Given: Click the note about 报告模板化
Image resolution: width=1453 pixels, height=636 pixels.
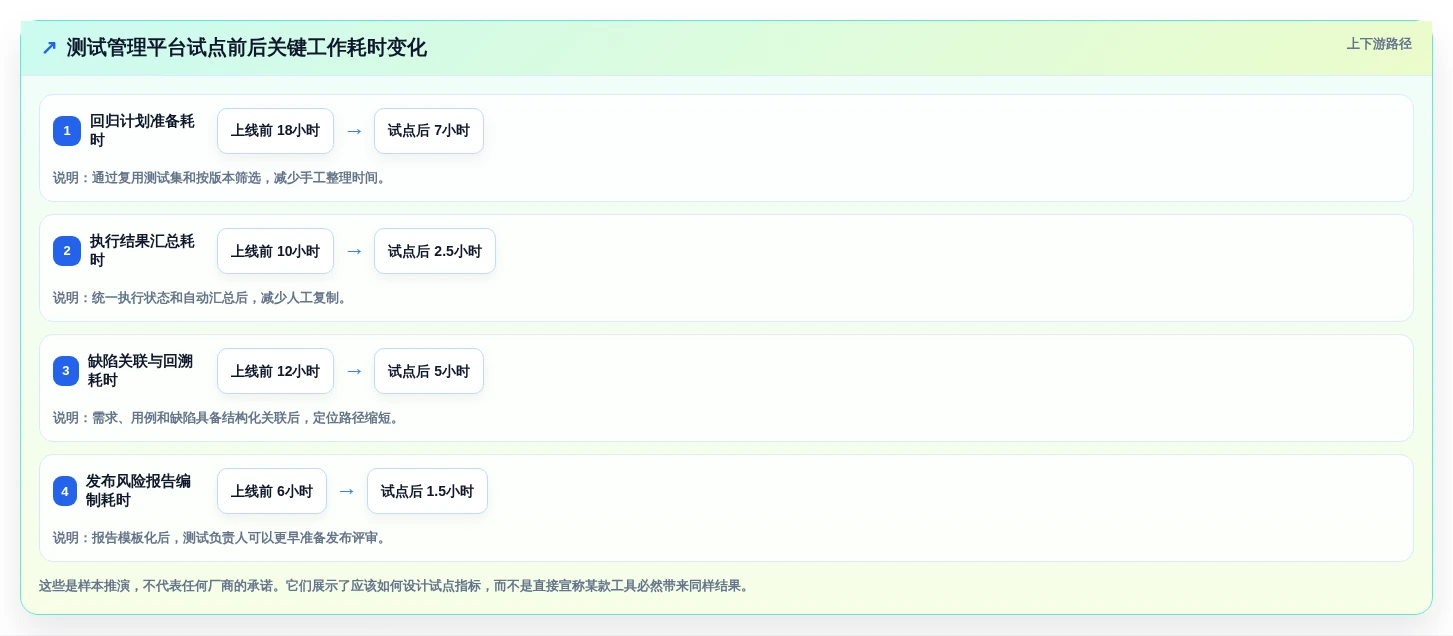Looking at the screenshot, I should tap(221, 538).
